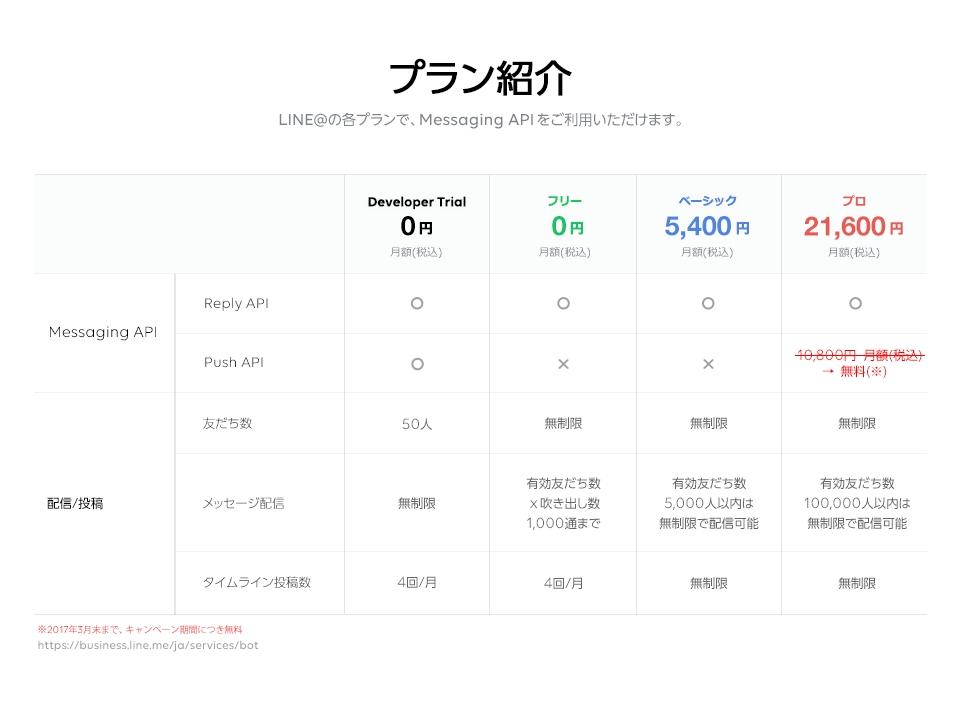Click 無制限 in タイムライン投稿数 row under ベーシック
Viewport: 960px width, 710px height.
(708, 583)
